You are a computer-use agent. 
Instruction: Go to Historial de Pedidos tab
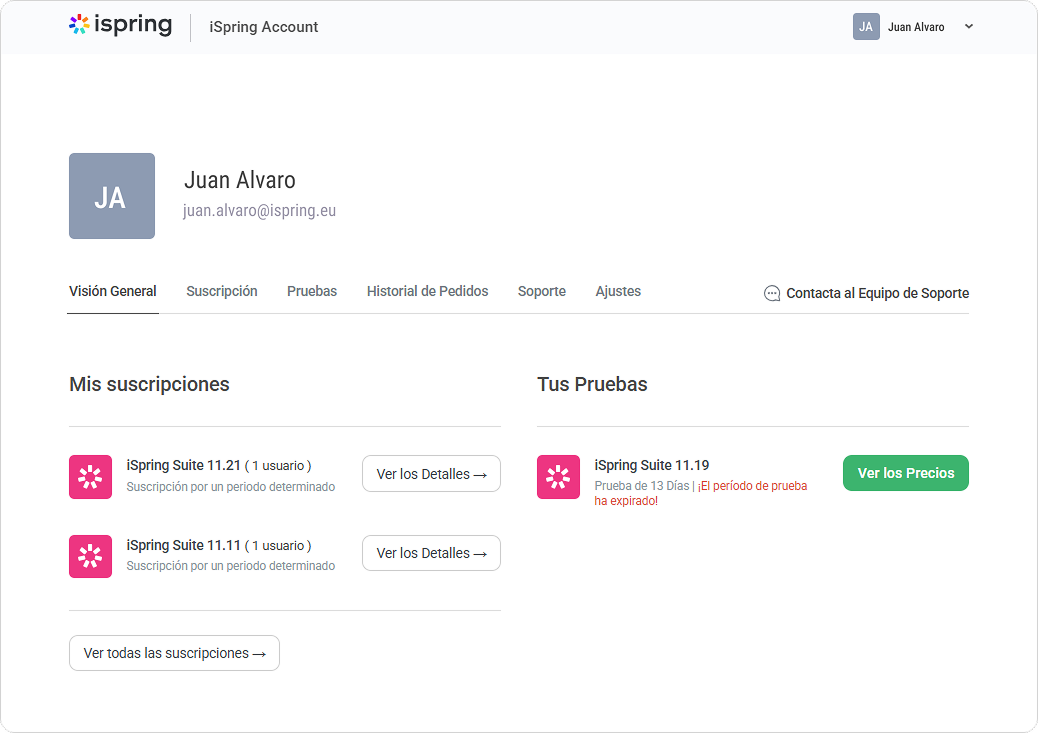click(x=428, y=291)
